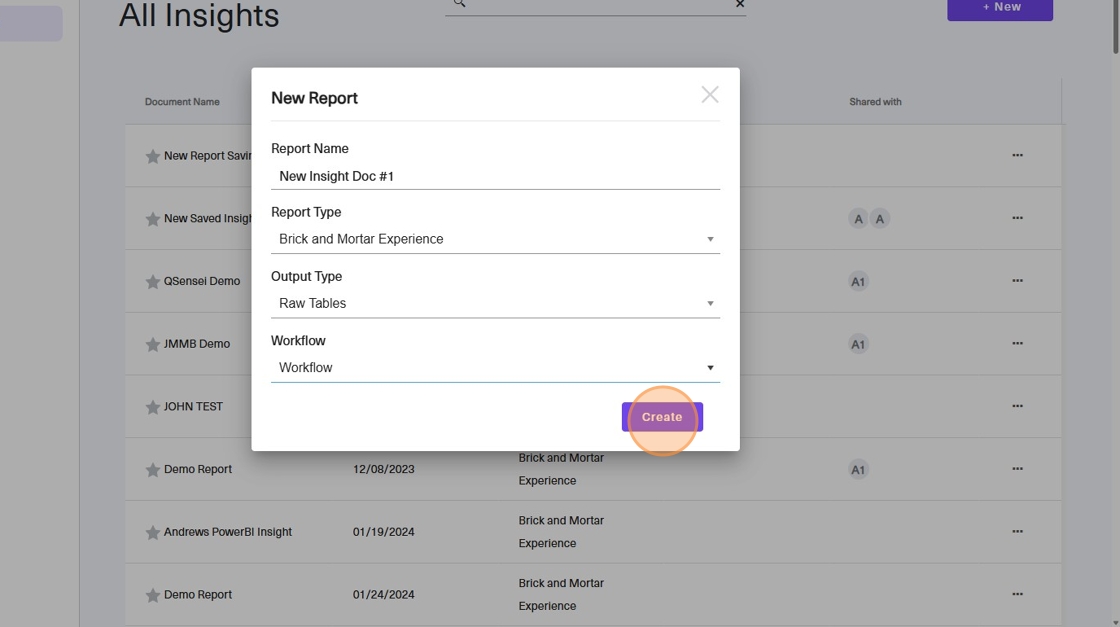This screenshot has height=627, width=1120.
Task: Expand the Workflow dropdown
Action: tap(495, 368)
